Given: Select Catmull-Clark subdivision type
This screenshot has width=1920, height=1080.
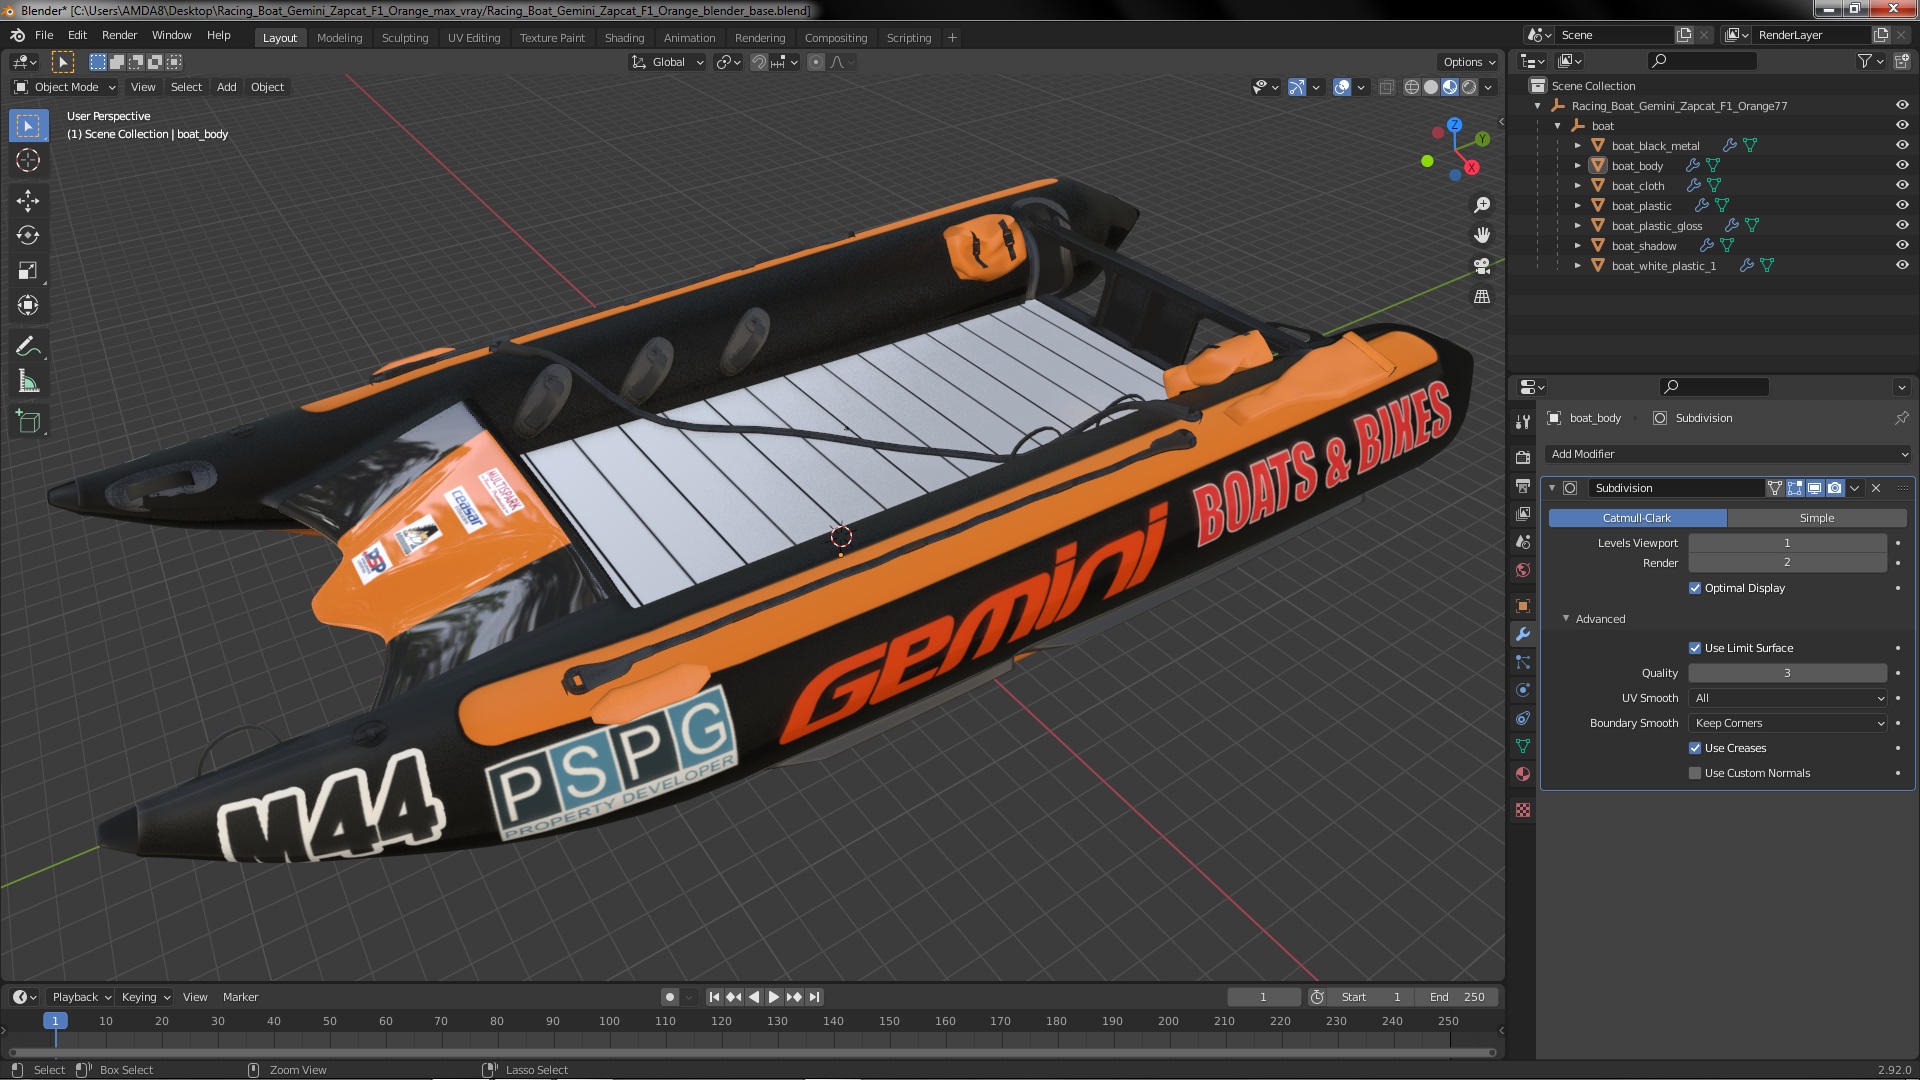Looking at the screenshot, I should pyautogui.click(x=1637, y=518).
